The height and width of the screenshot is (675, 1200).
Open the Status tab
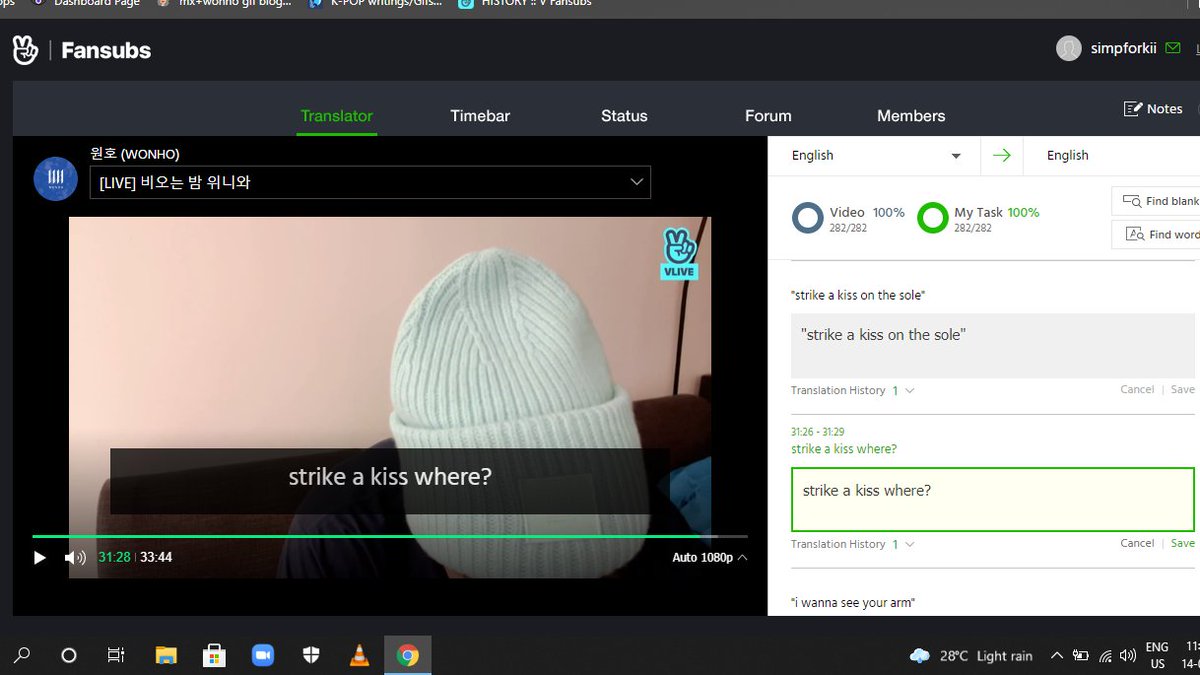click(x=624, y=116)
